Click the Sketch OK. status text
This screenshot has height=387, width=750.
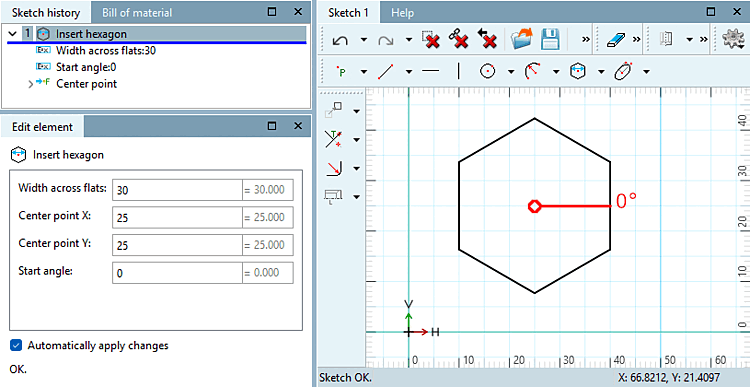tap(345, 377)
